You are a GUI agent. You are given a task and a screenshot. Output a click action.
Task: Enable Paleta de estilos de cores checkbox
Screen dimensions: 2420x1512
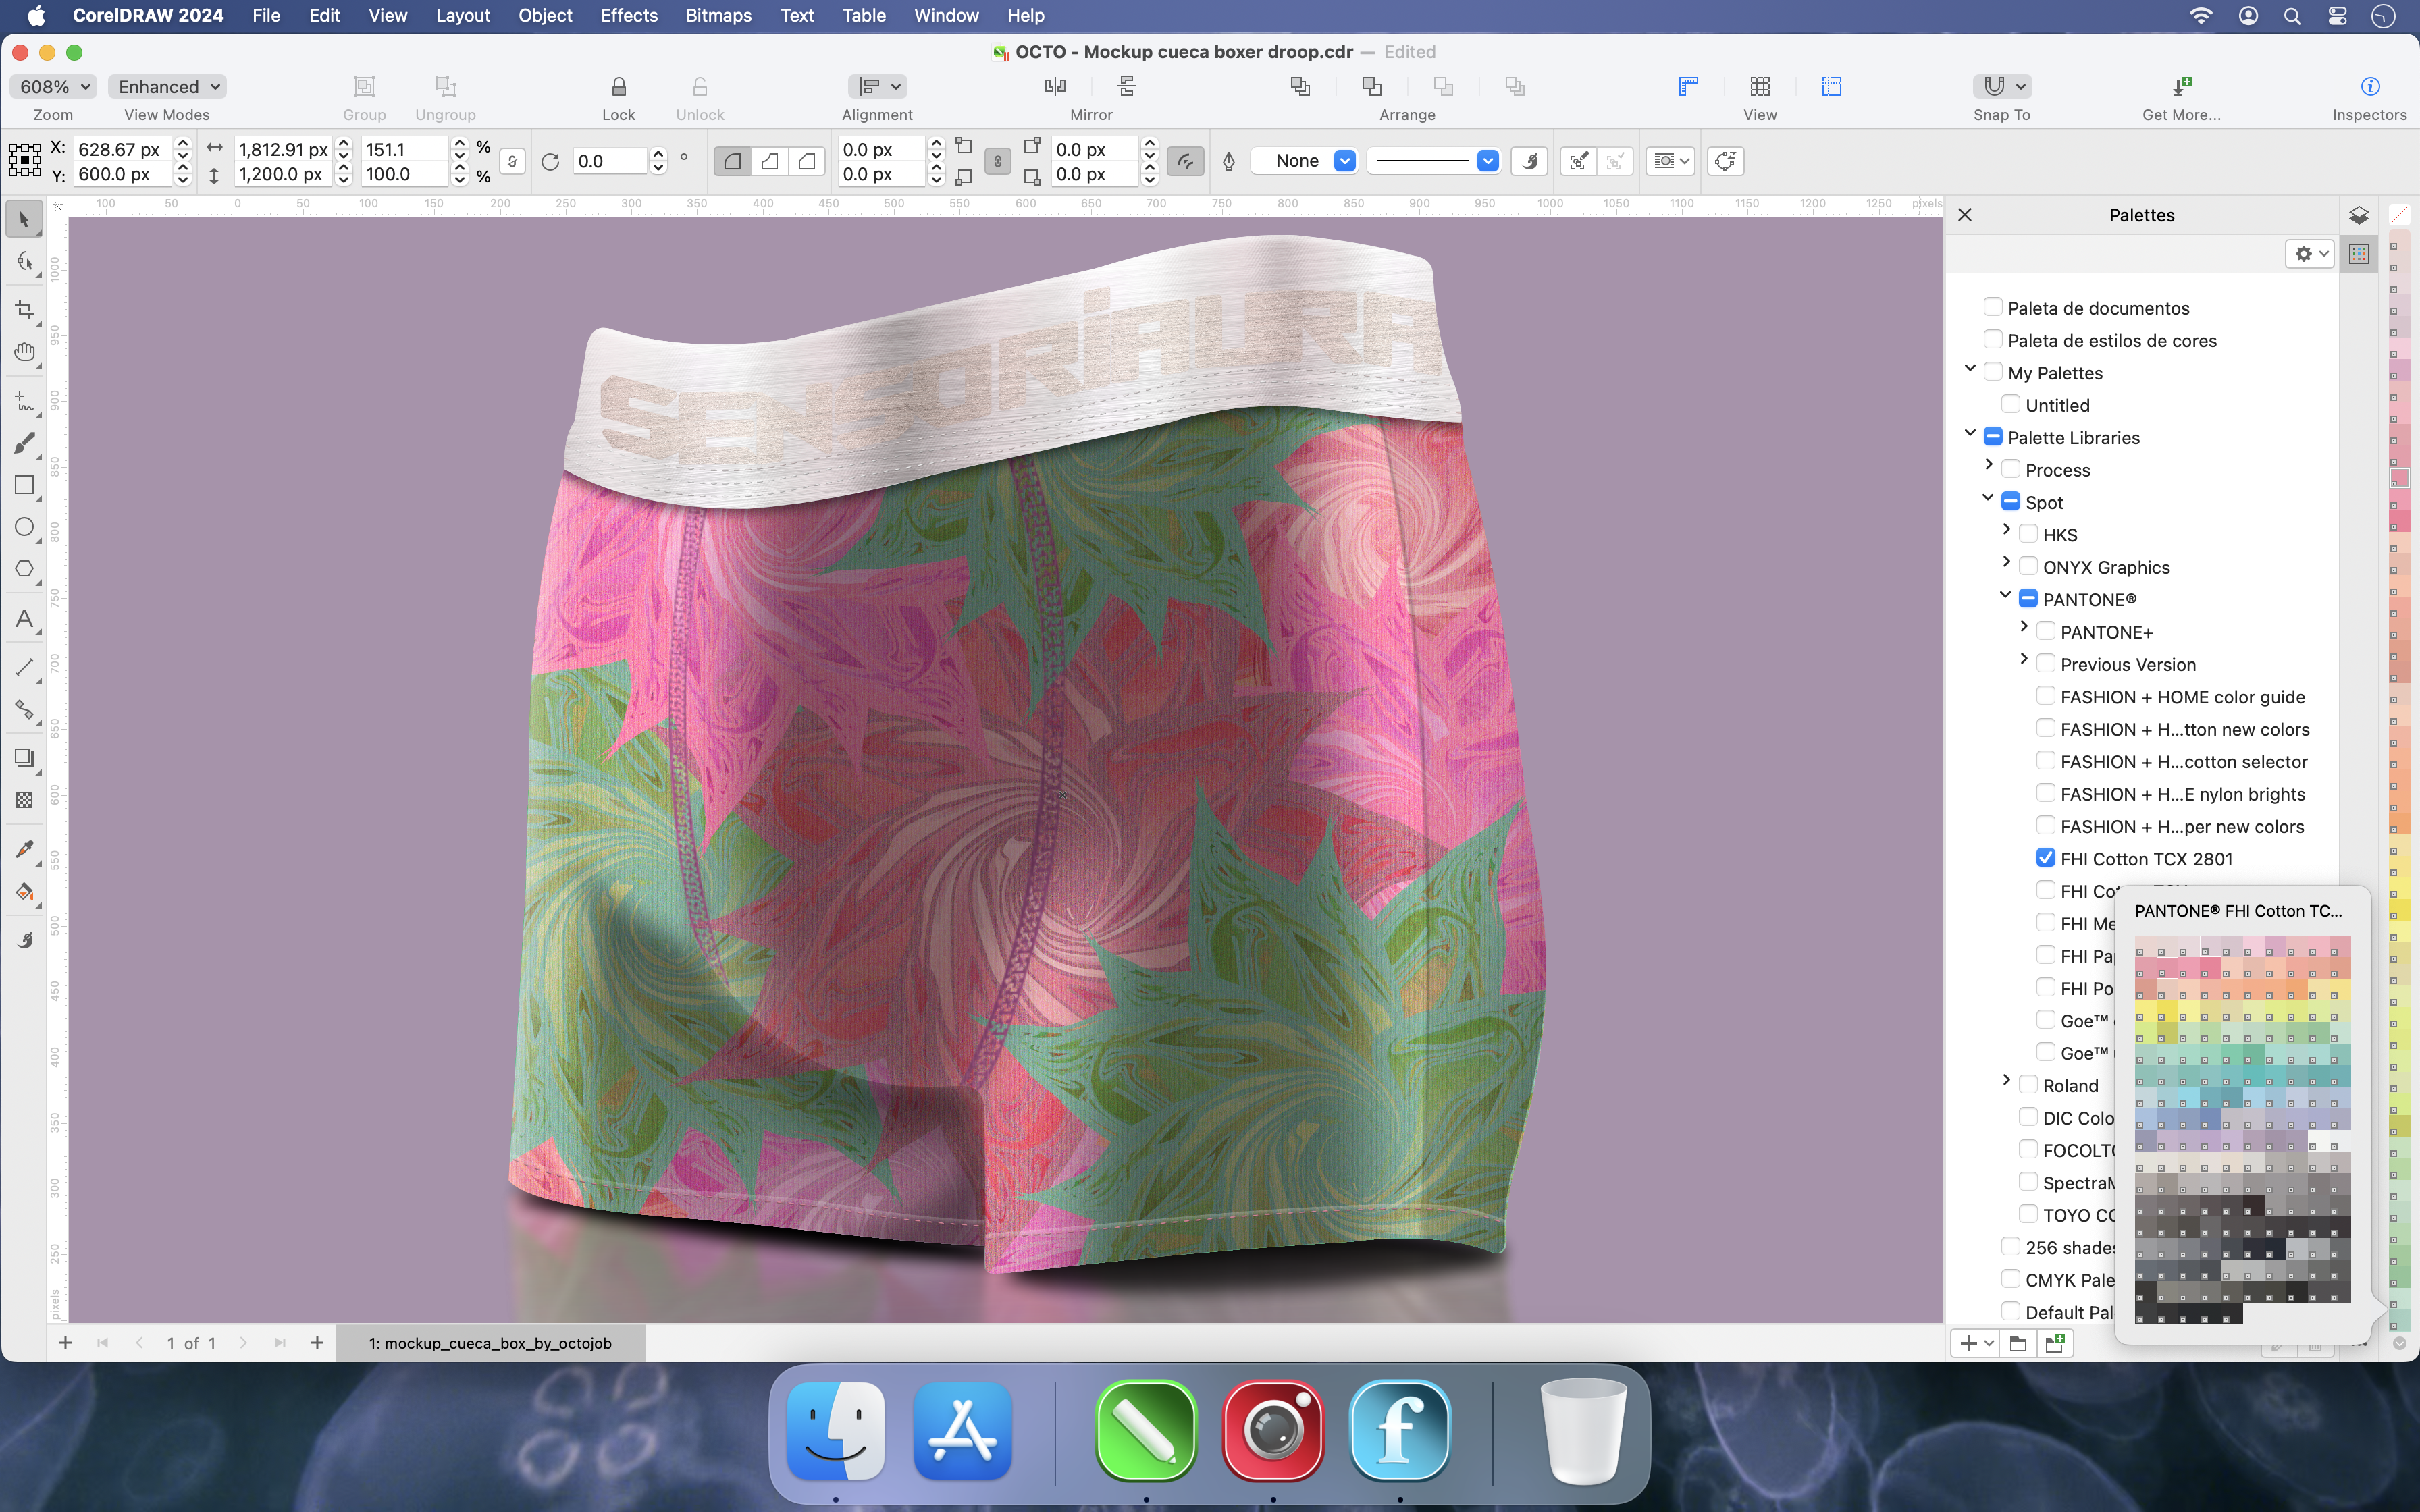[x=1992, y=339]
